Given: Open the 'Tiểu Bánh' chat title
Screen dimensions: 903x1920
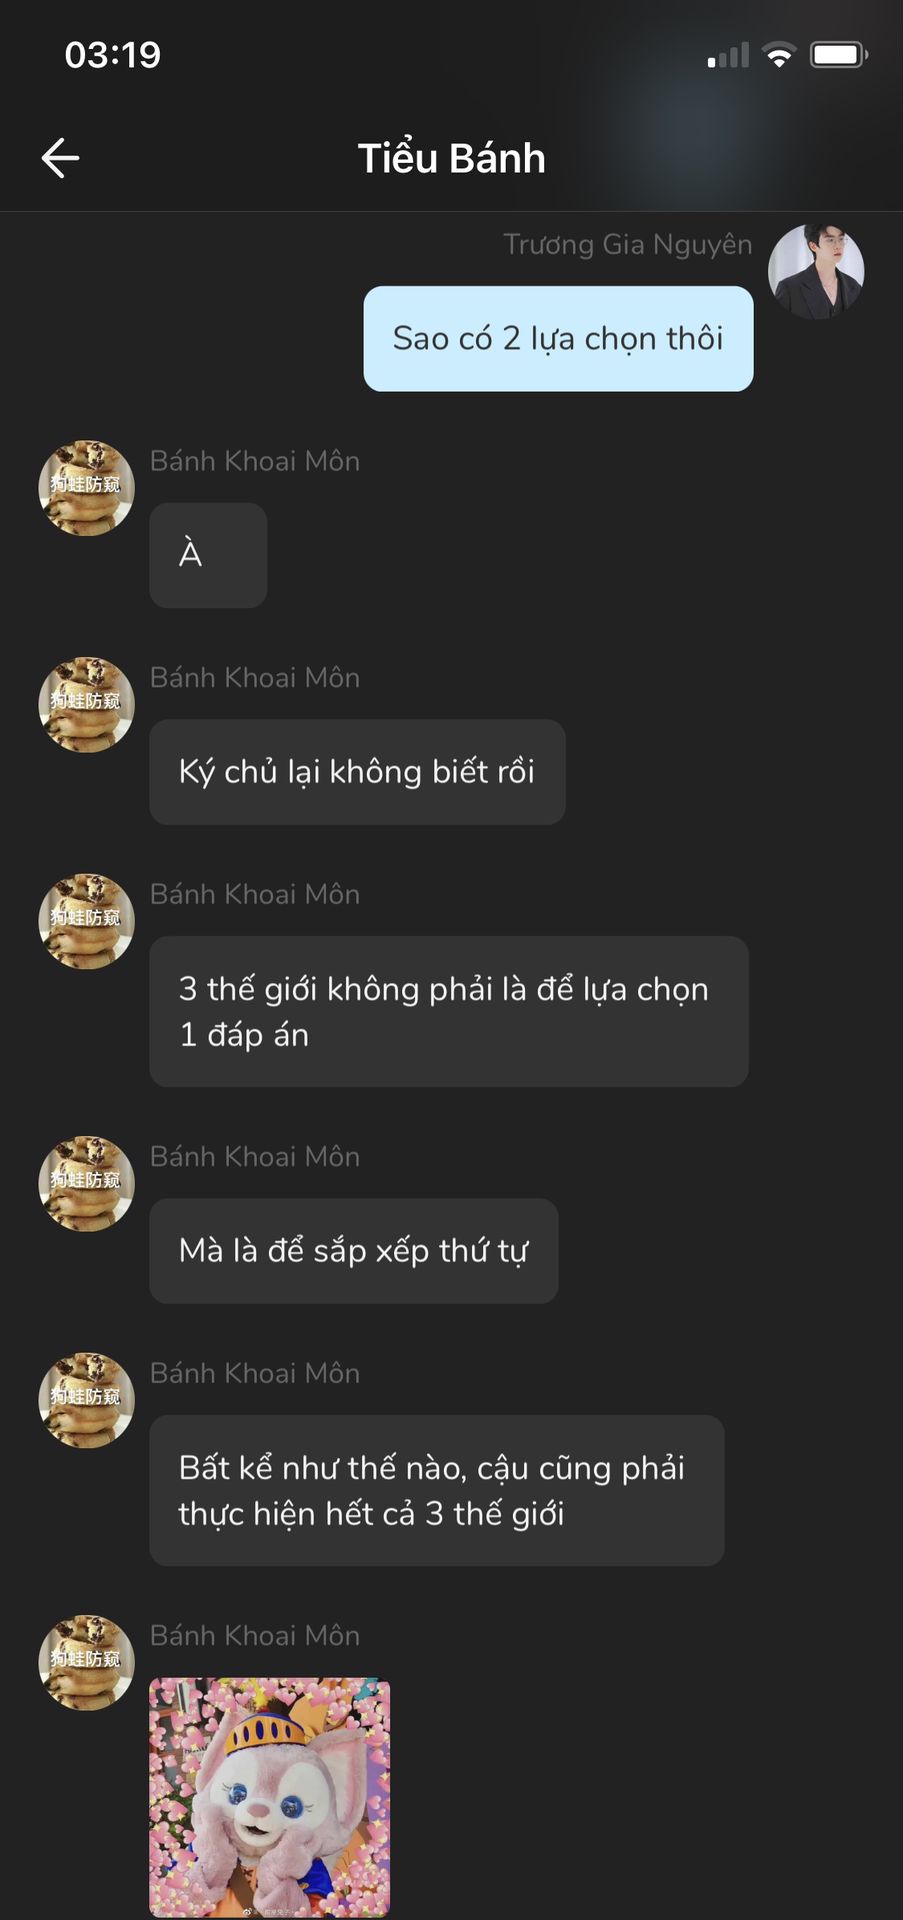Looking at the screenshot, I should (452, 158).
